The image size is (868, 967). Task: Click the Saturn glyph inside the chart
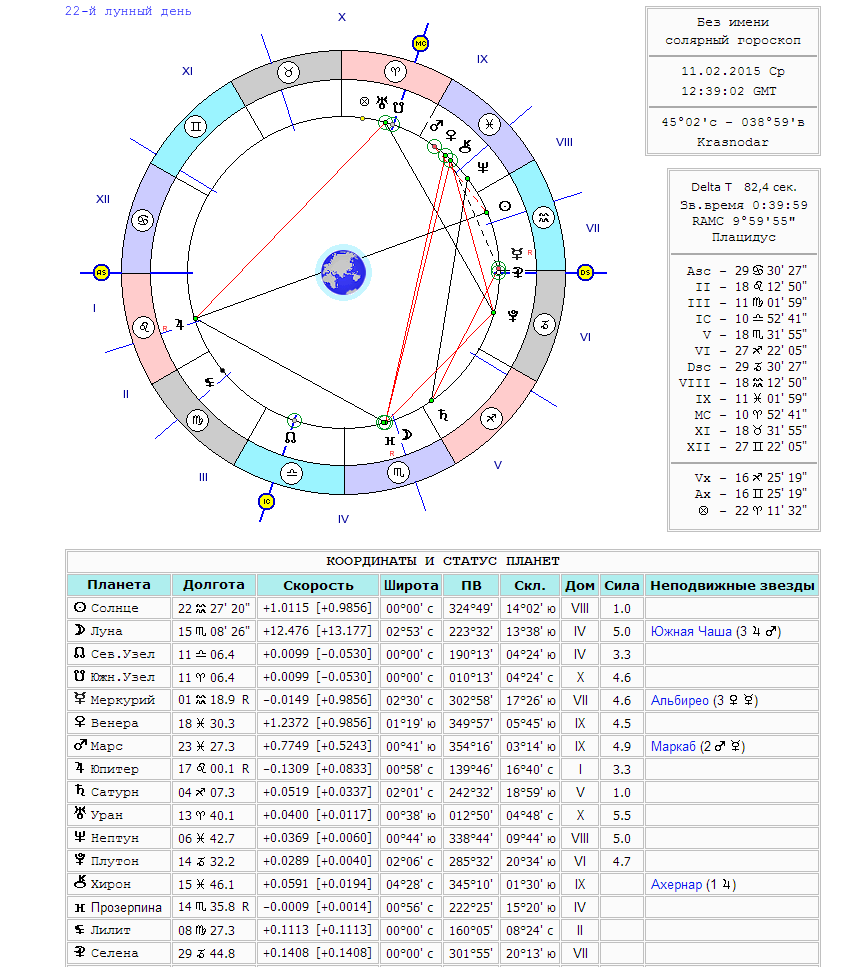(x=443, y=415)
